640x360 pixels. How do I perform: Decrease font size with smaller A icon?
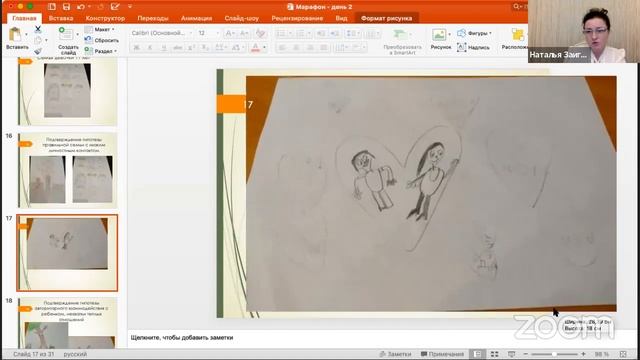point(244,33)
